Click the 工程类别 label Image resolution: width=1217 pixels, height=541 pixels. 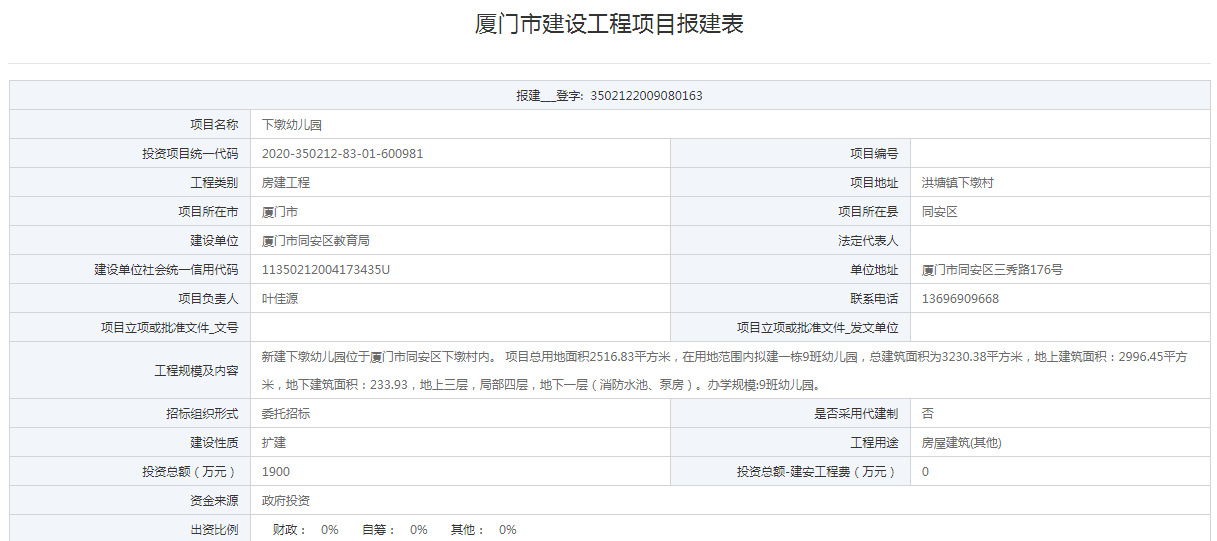(x=214, y=183)
